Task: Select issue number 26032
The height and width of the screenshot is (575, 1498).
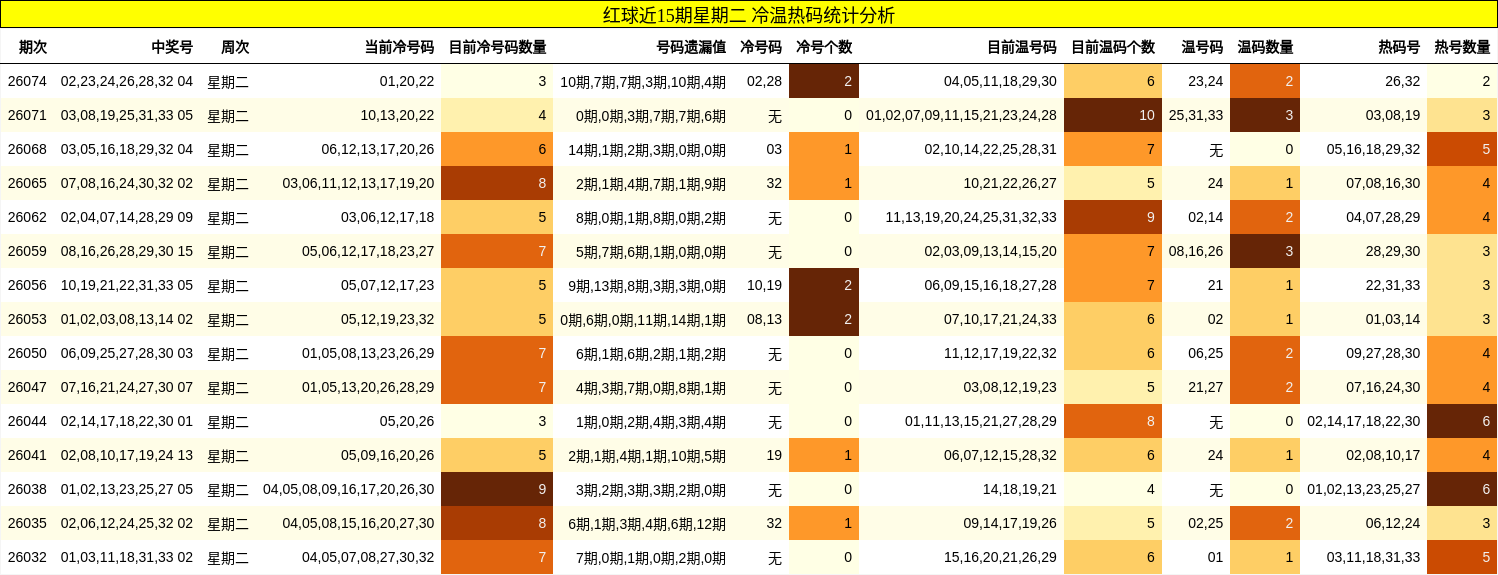Action: point(27,557)
